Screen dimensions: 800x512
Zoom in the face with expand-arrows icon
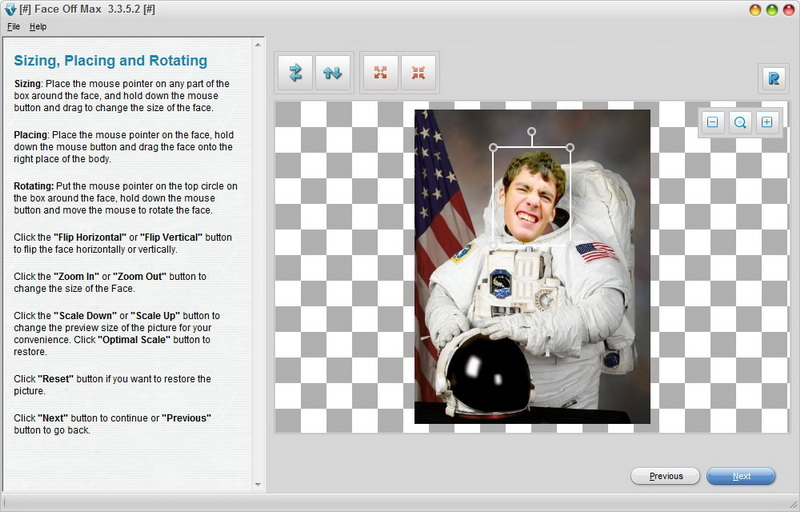(380, 73)
